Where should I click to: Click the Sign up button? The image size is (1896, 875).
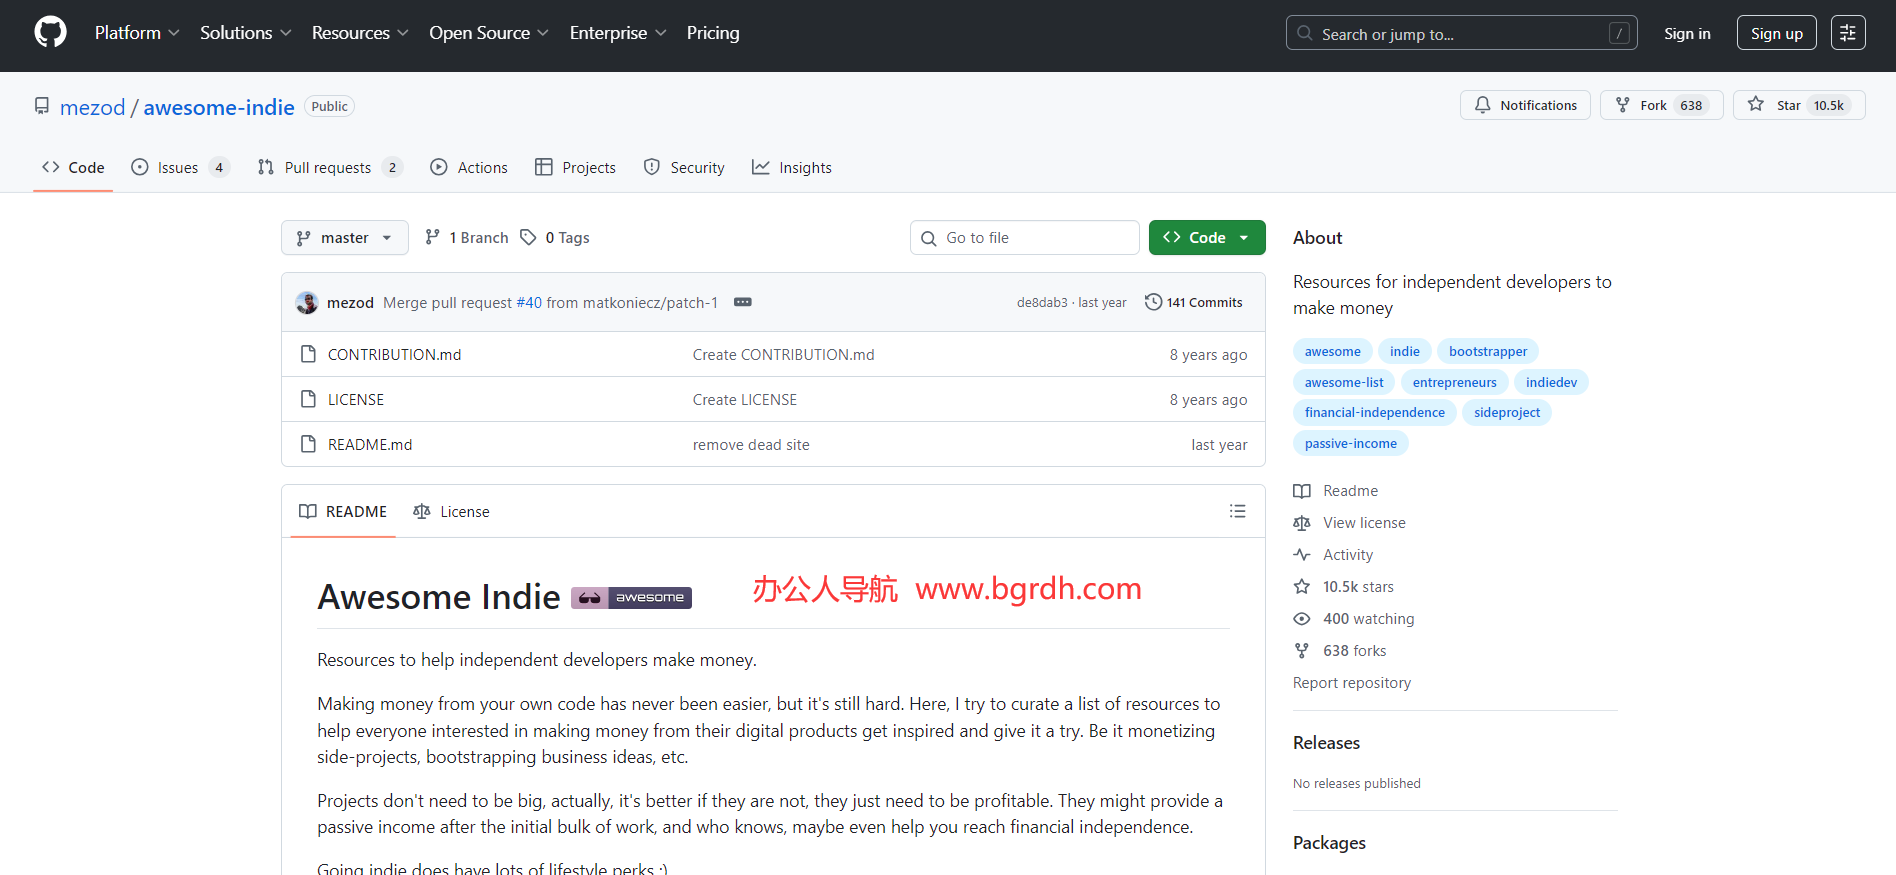[x=1776, y=33]
